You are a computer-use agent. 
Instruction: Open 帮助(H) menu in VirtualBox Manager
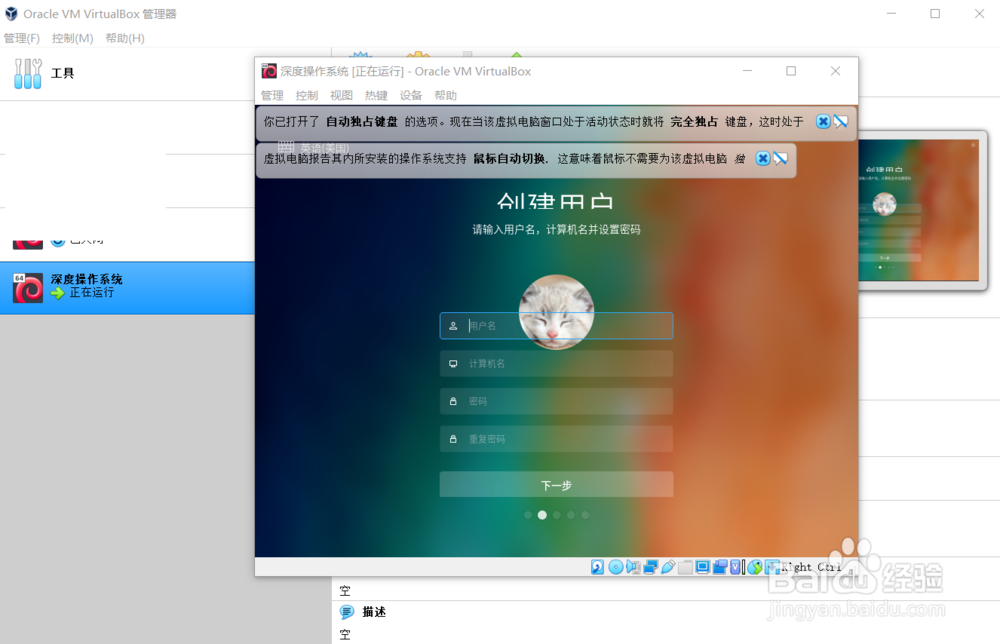point(125,38)
